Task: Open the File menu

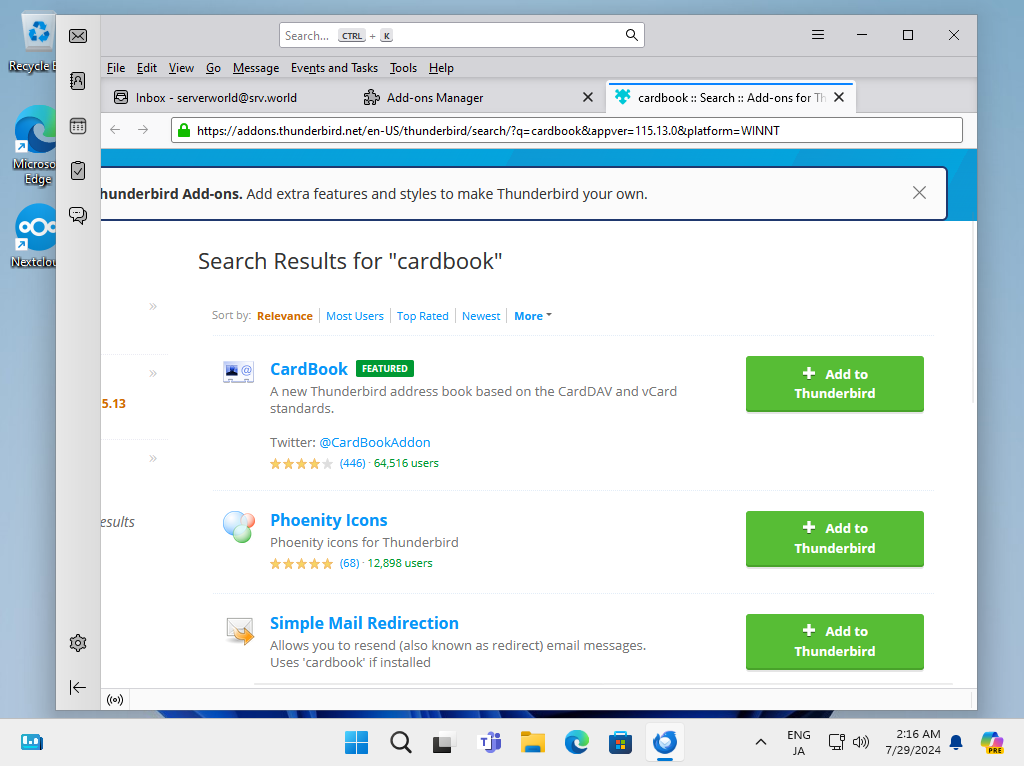Action: [116, 68]
